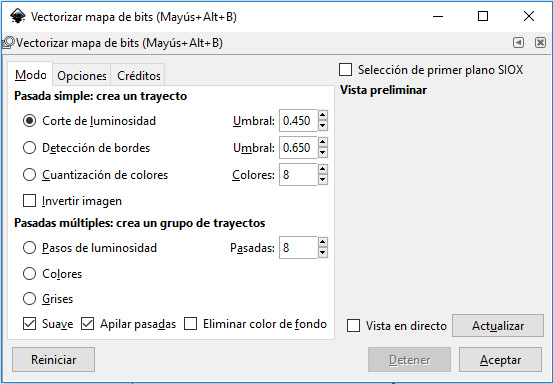
Task: Select Cuantización de colores mode
Action: point(29,175)
